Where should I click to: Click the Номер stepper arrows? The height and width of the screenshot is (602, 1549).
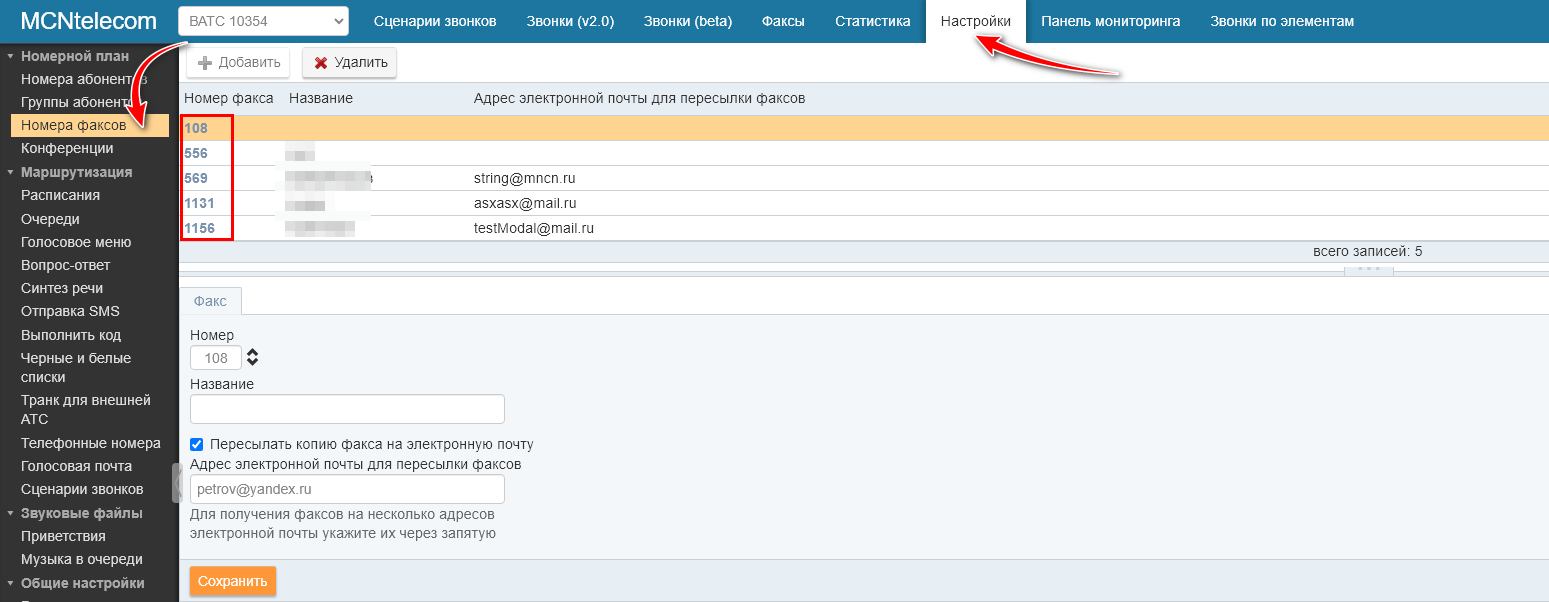(252, 357)
